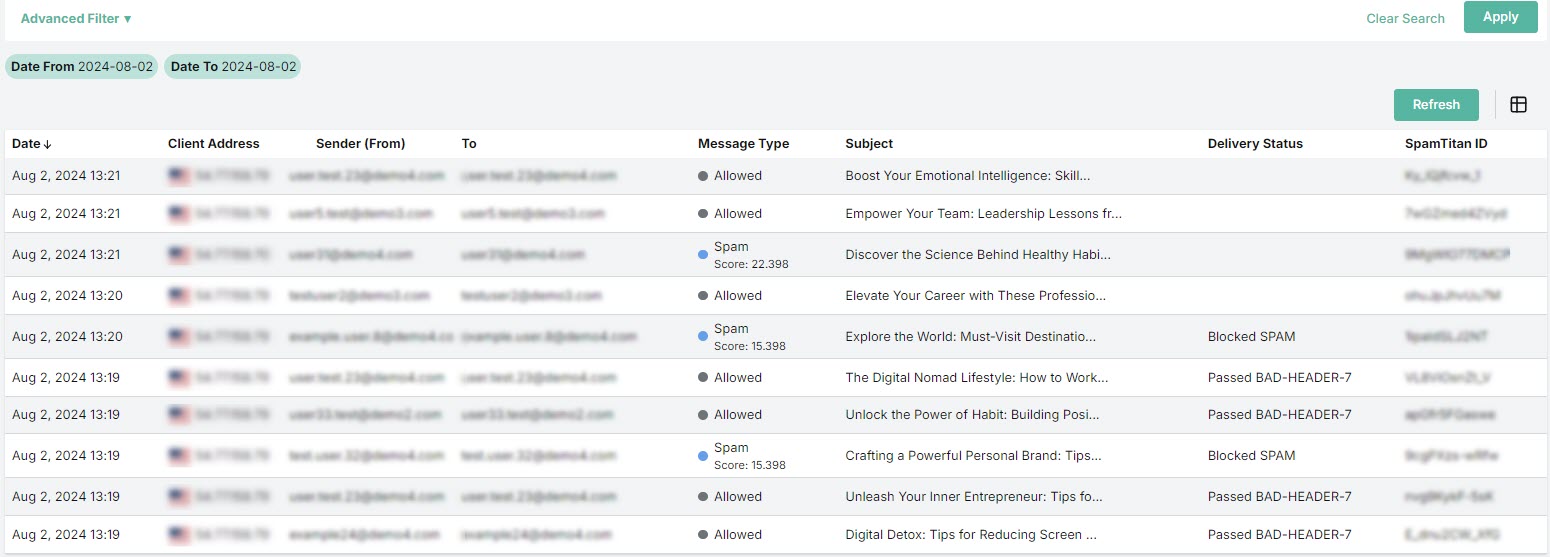Viewport: 1550px width, 557px height.
Task: Open the Explore the World: Must-Visit Destinations subject
Action: pos(970,337)
